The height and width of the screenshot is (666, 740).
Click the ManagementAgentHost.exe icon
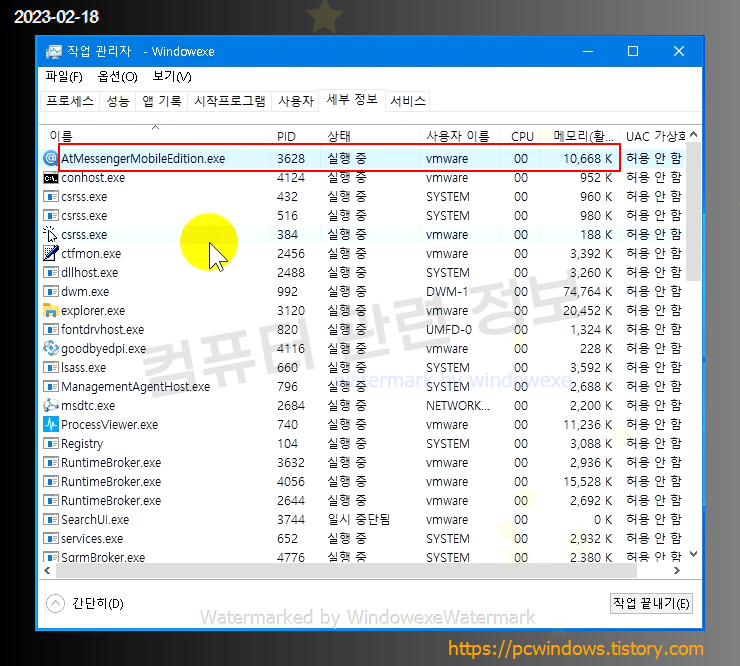pos(50,387)
